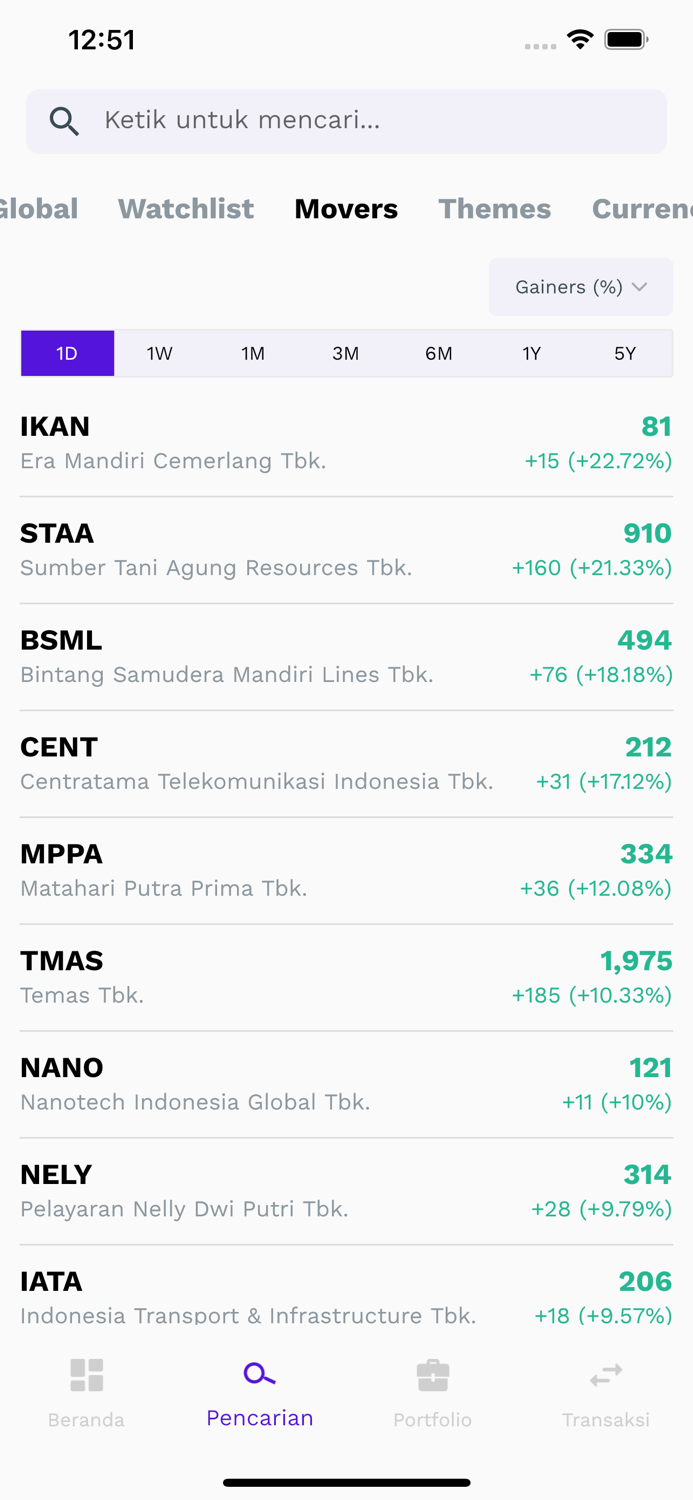Activate the 5Y time range option
Image resolution: width=693 pixels, height=1500 pixels.
625,353
